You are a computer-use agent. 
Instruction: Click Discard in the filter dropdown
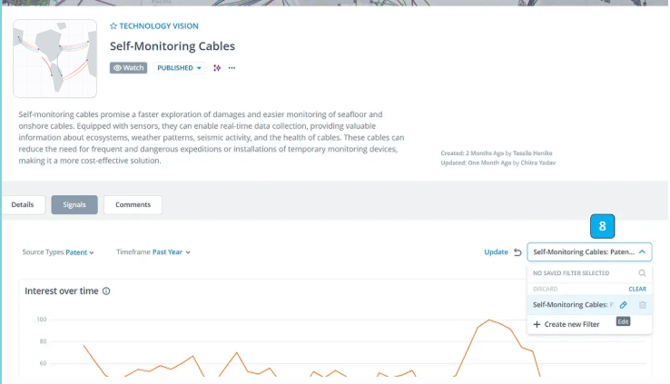pos(545,289)
